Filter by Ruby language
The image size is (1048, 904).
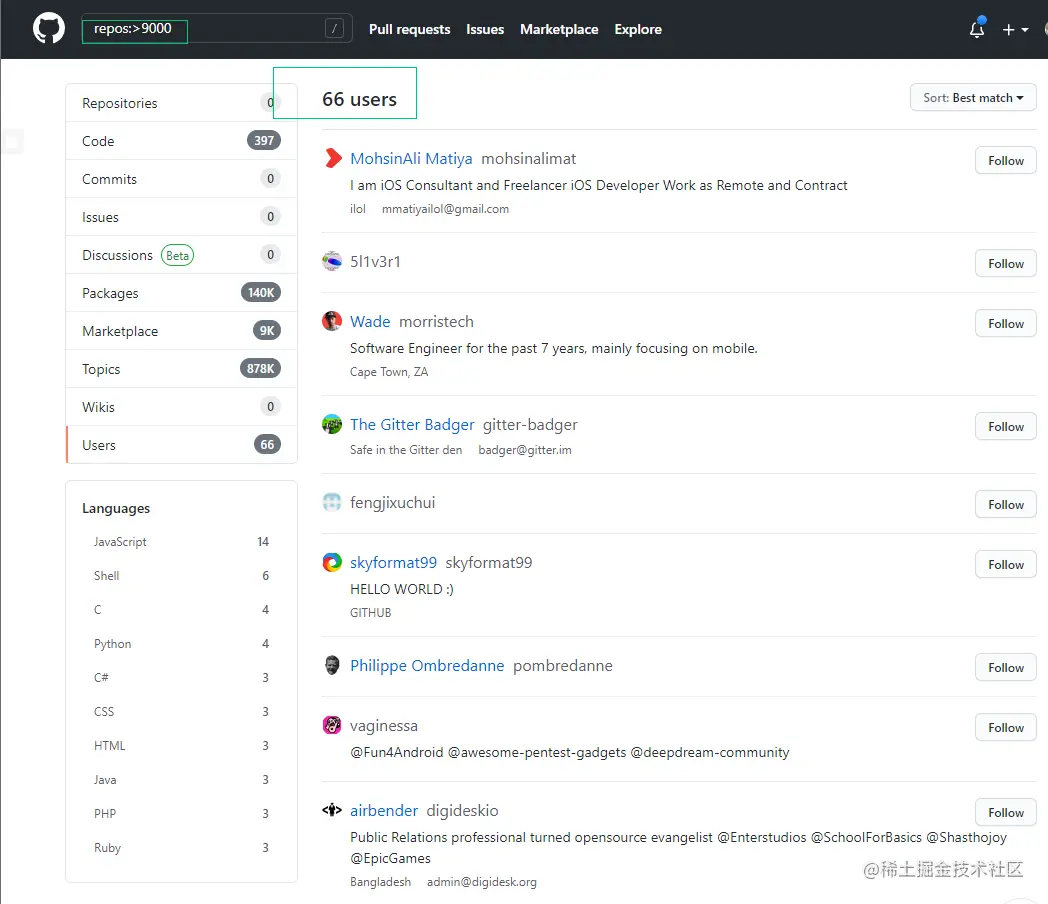click(181, 848)
